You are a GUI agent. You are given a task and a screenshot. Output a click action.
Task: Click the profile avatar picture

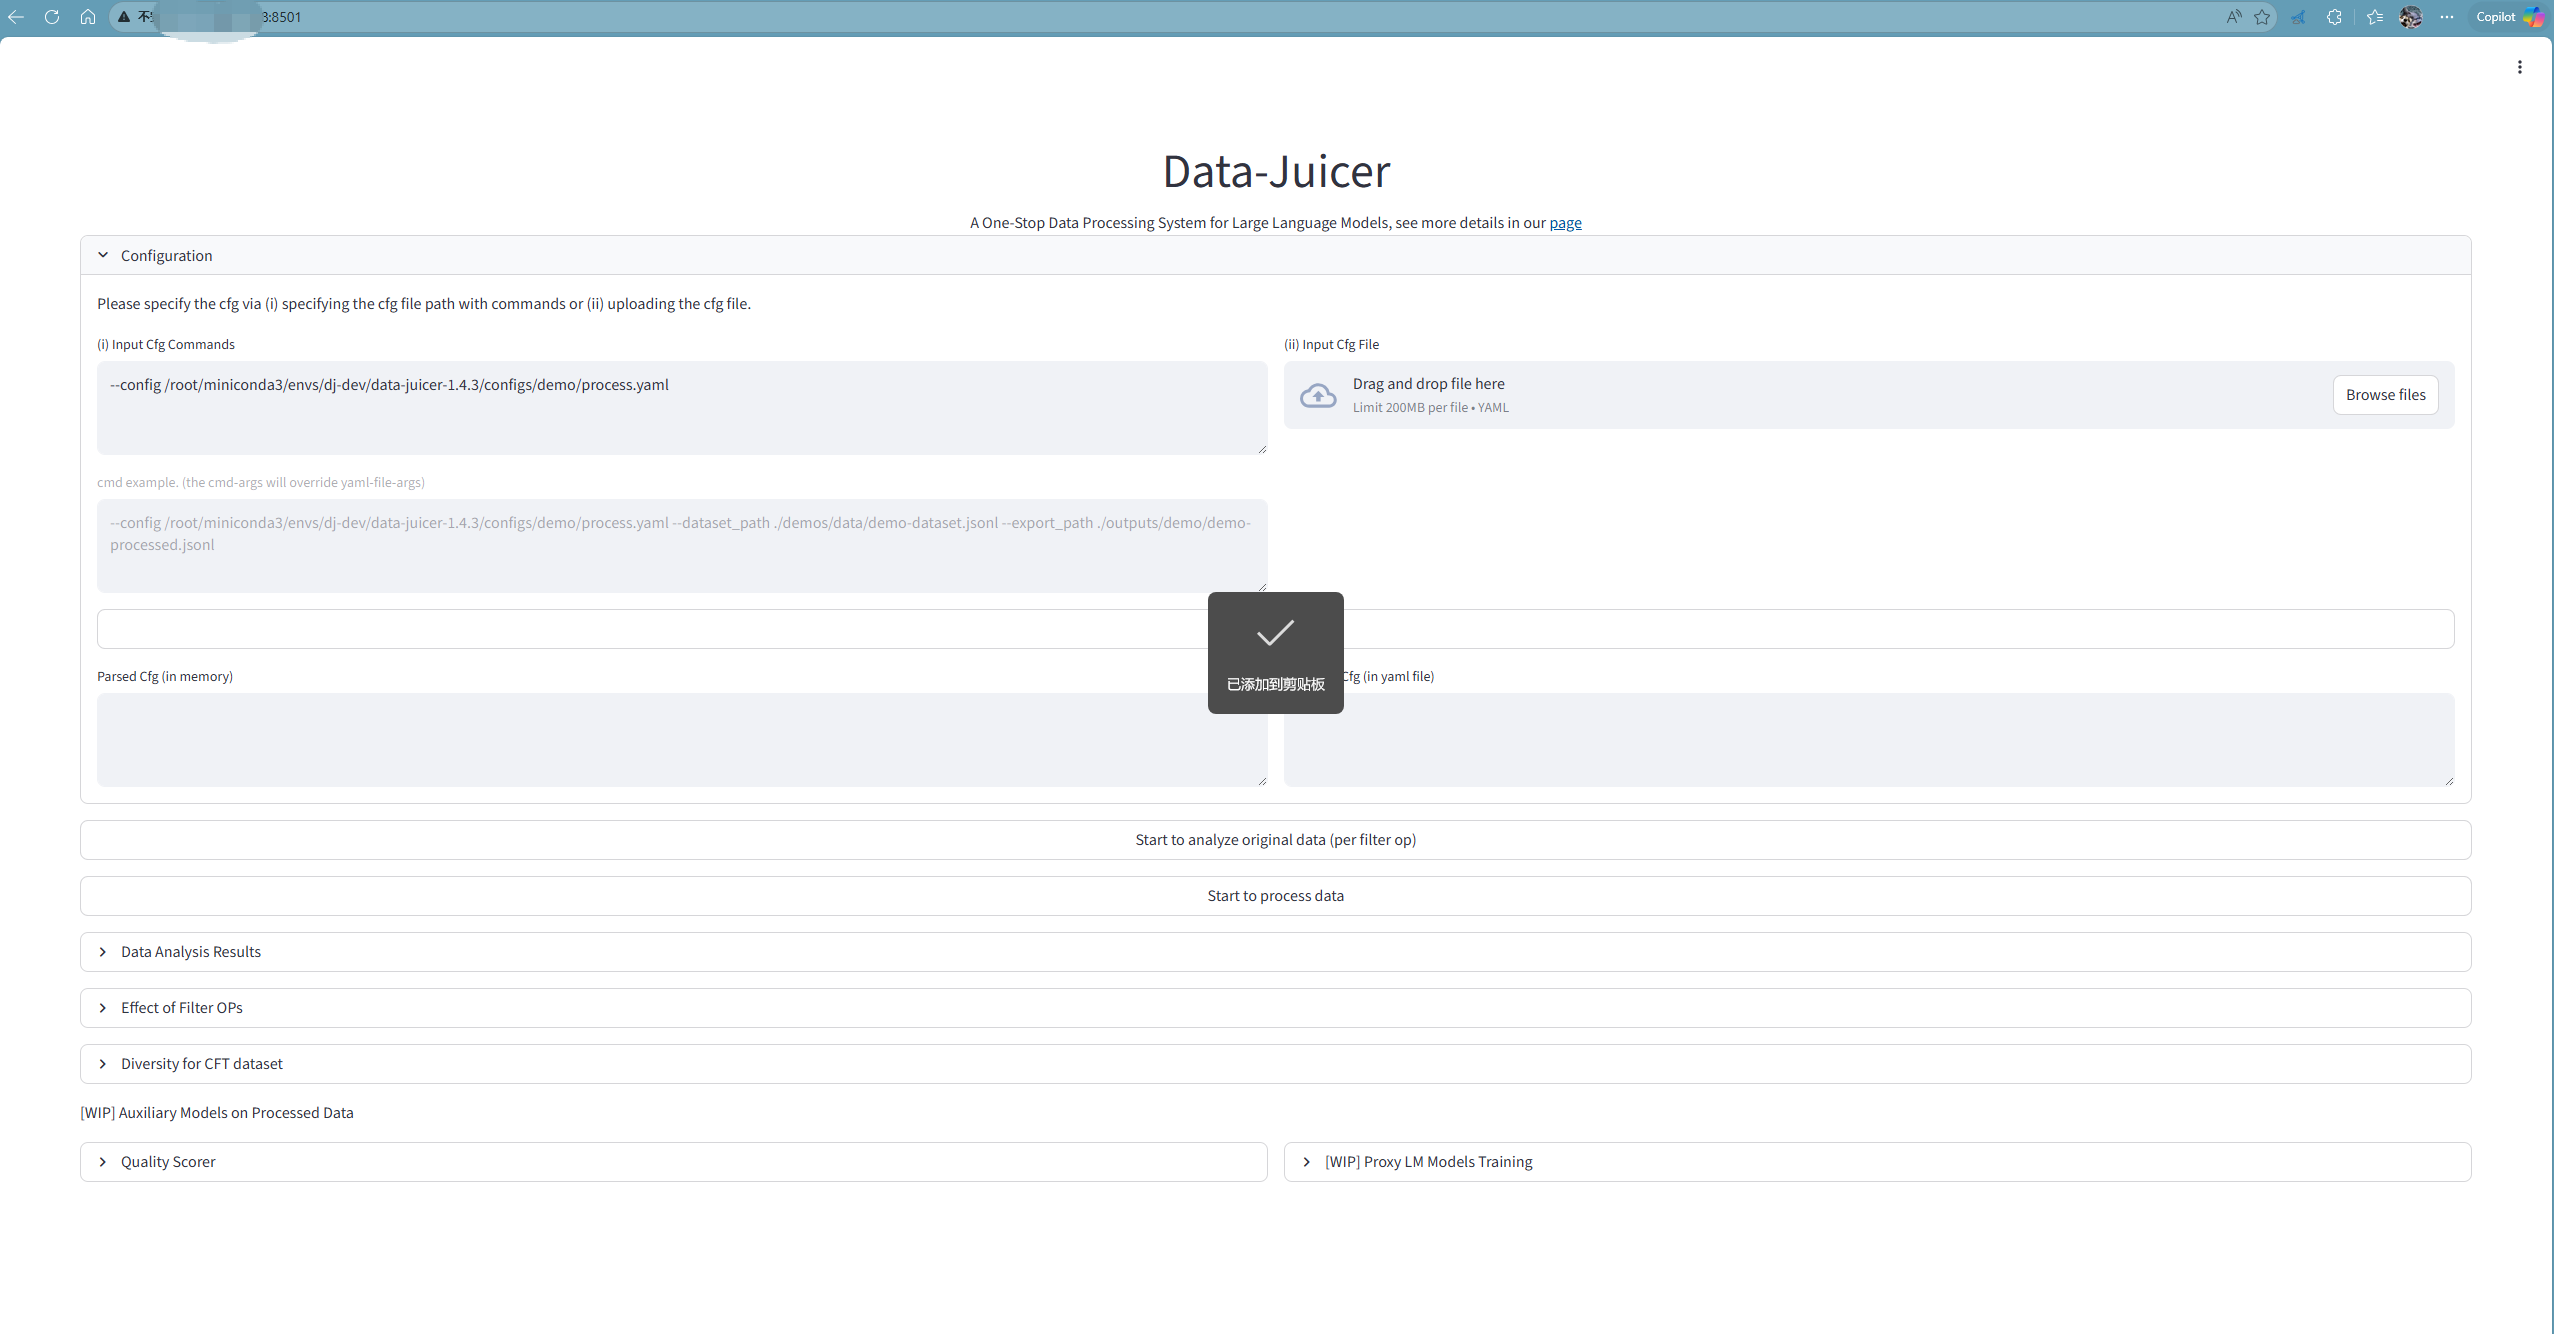pyautogui.click(x=2410, y=17)
